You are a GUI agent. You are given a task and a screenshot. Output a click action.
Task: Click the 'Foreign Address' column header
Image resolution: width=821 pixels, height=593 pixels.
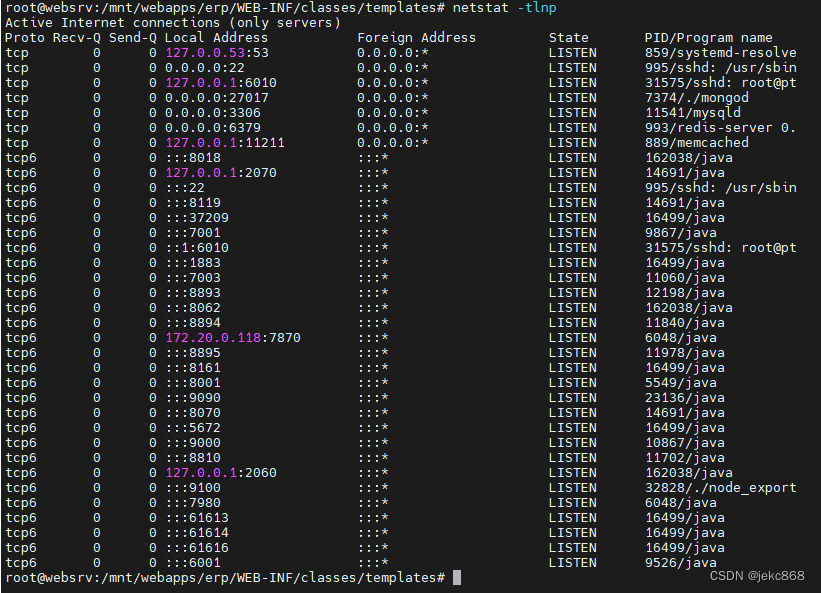click(x=416, y=38)
